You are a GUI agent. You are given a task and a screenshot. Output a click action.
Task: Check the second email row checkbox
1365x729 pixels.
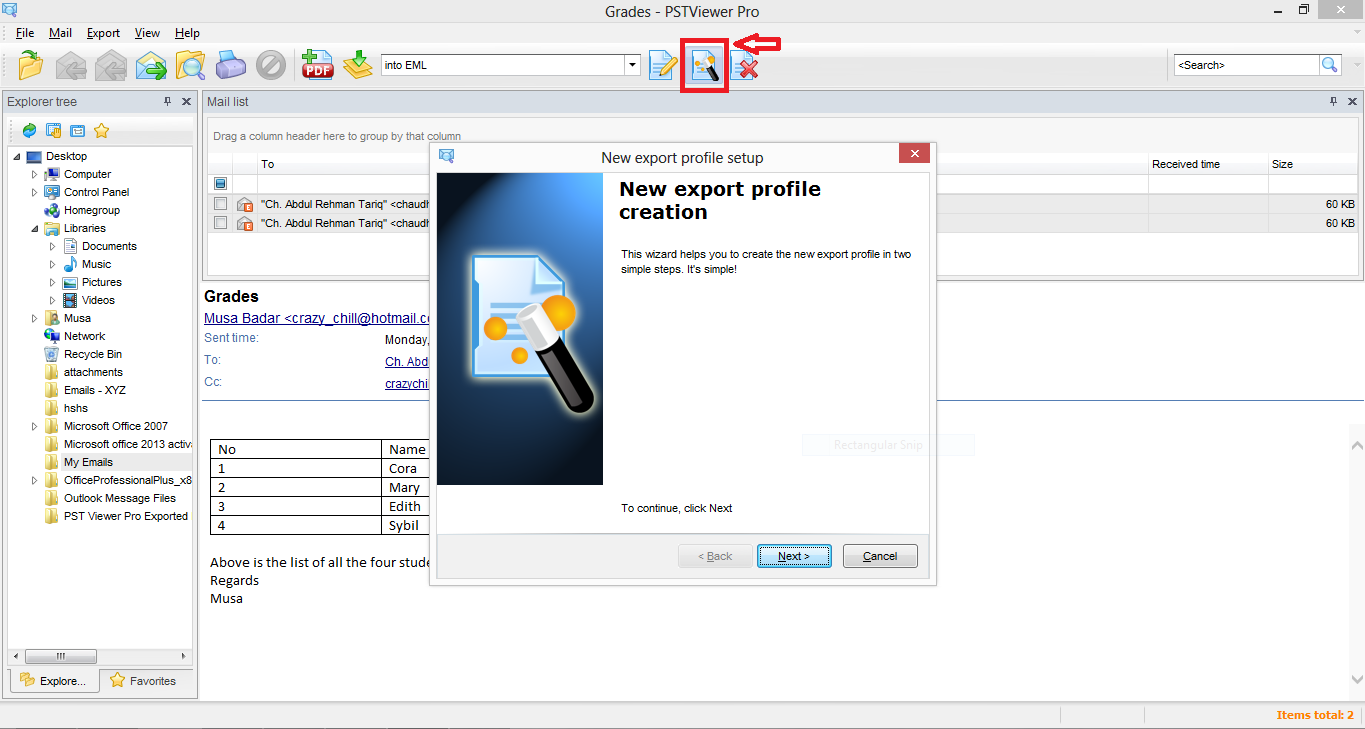pyautogui.click(x=220, y=223)
